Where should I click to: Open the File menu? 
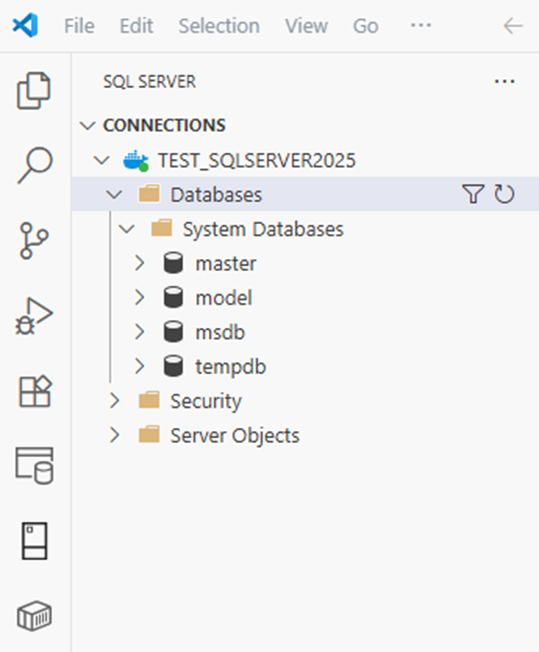pos(79,26)
